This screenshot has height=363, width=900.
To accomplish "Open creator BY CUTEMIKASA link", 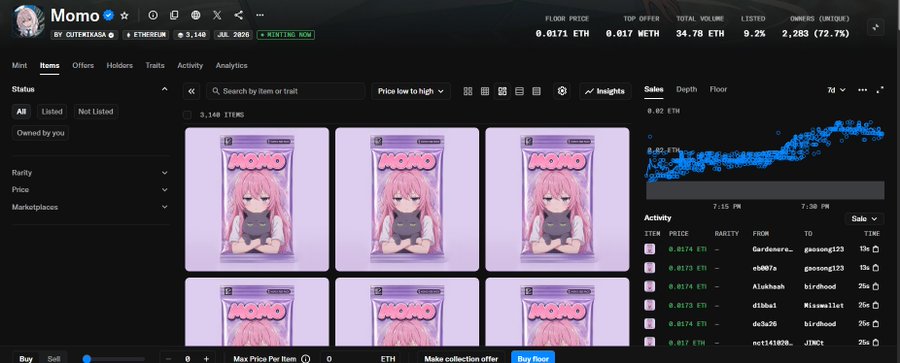I will [x=84, y=35].
